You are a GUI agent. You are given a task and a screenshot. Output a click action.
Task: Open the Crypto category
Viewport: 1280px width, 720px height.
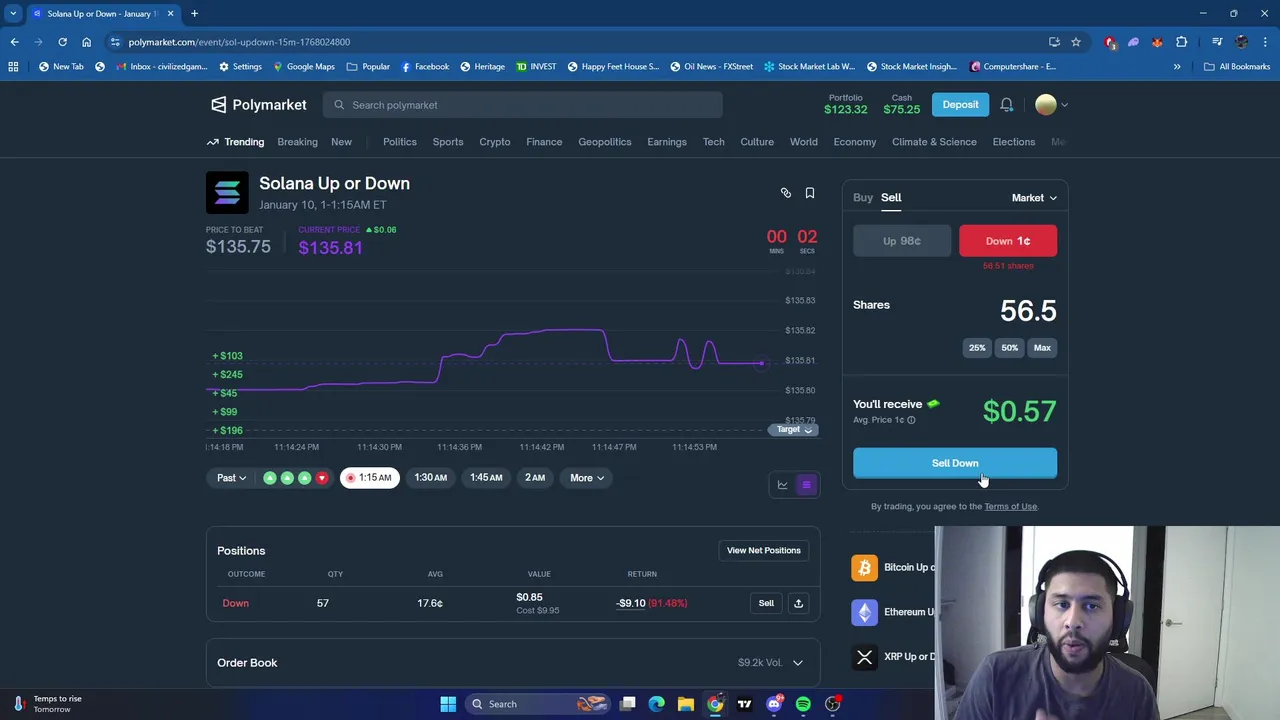click(495, 142)
